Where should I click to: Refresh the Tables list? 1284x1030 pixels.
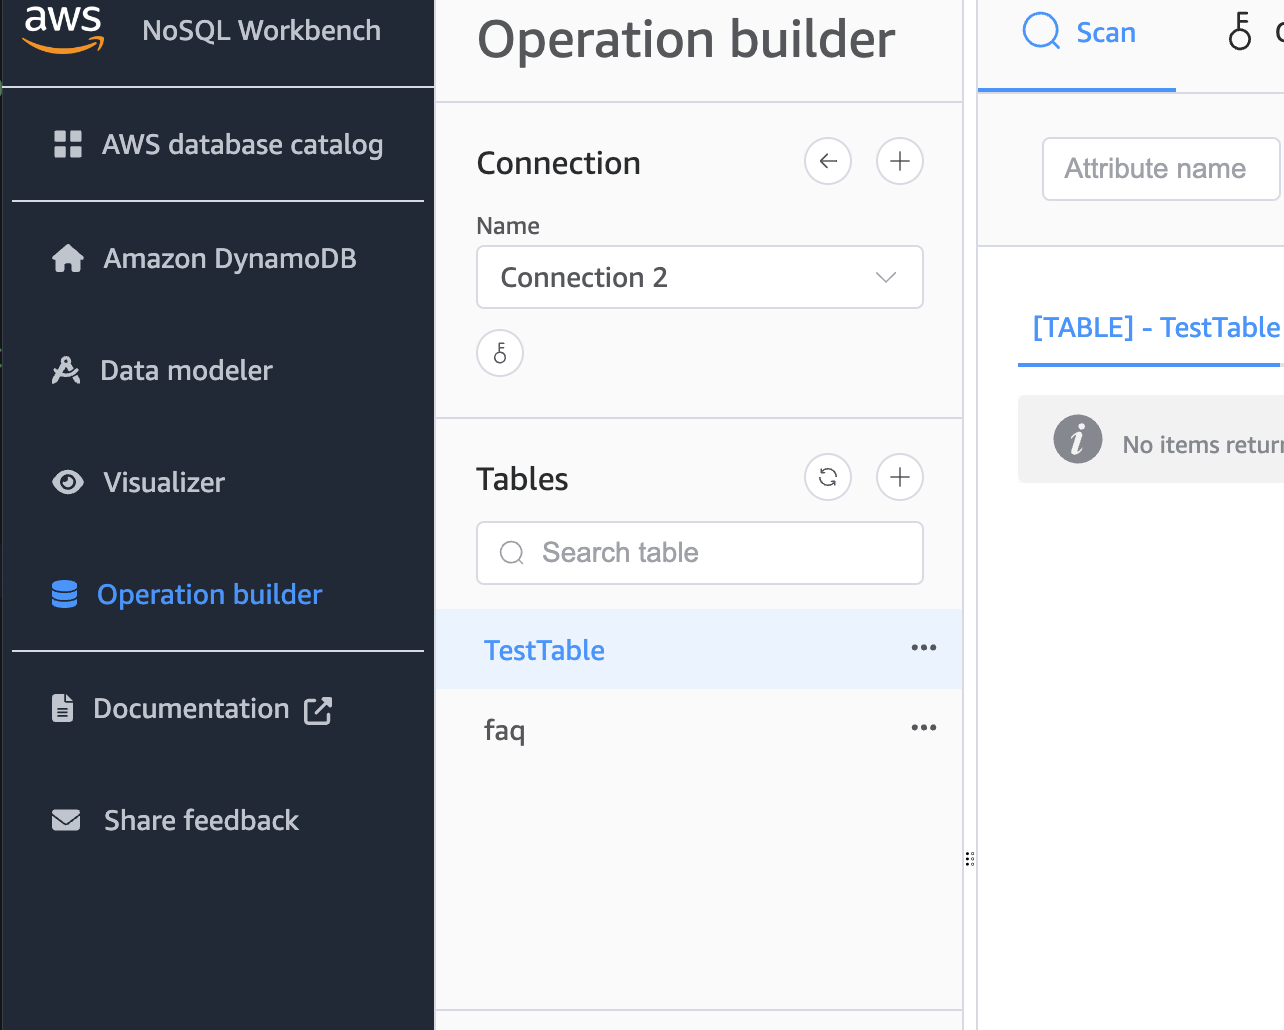pos(828,477)
